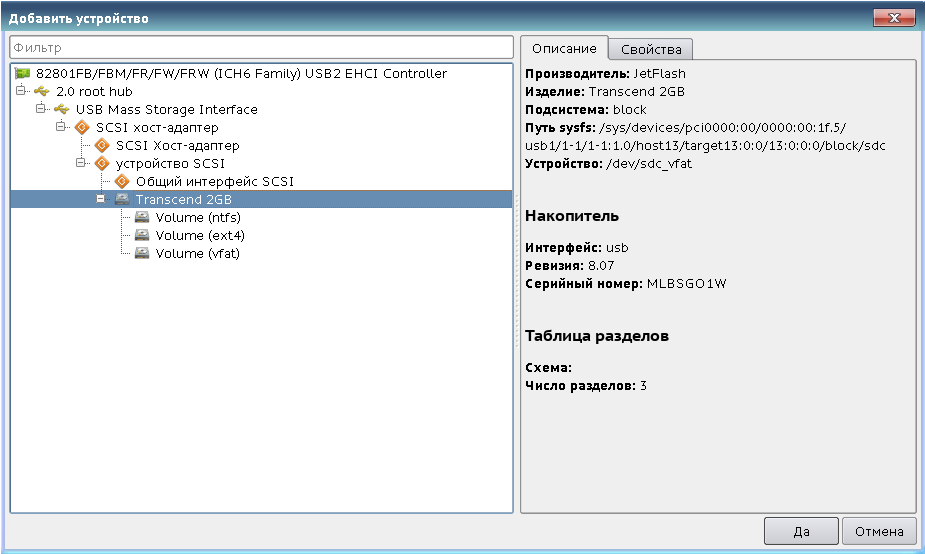The height and width of the screenshot is (554, 925).
Task: Click the orange icon beside устройство SCSI
Action: [x=102, y=163]
